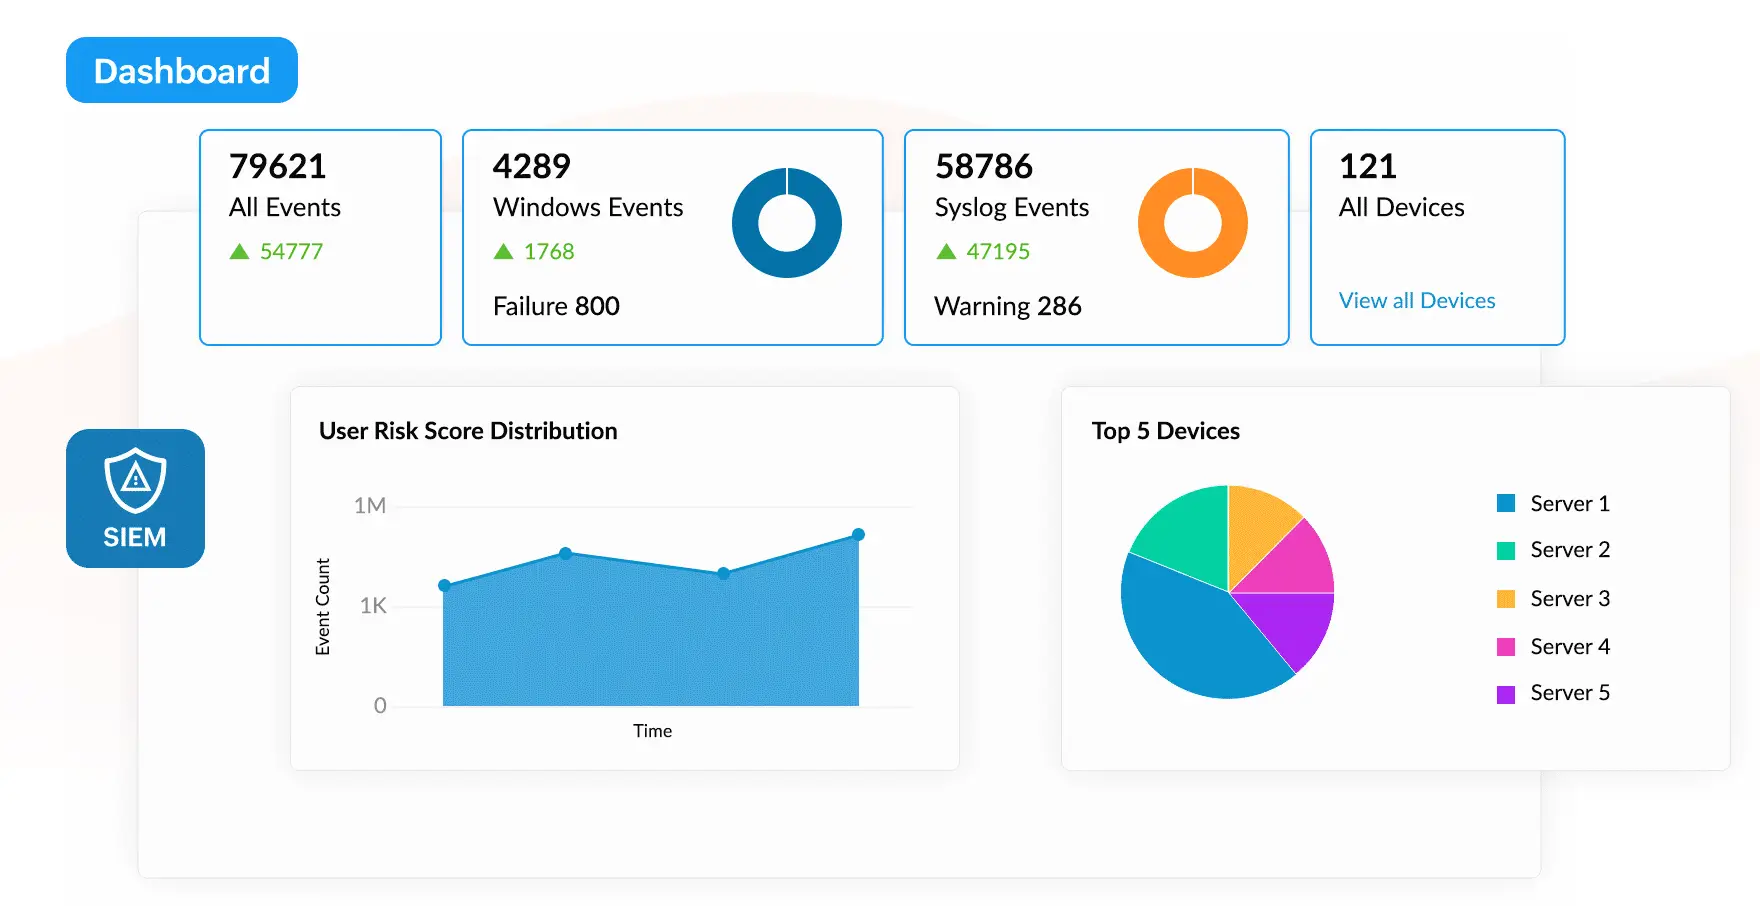
Task: Select the 121 All Devices count
Action: pos(1367,166)
